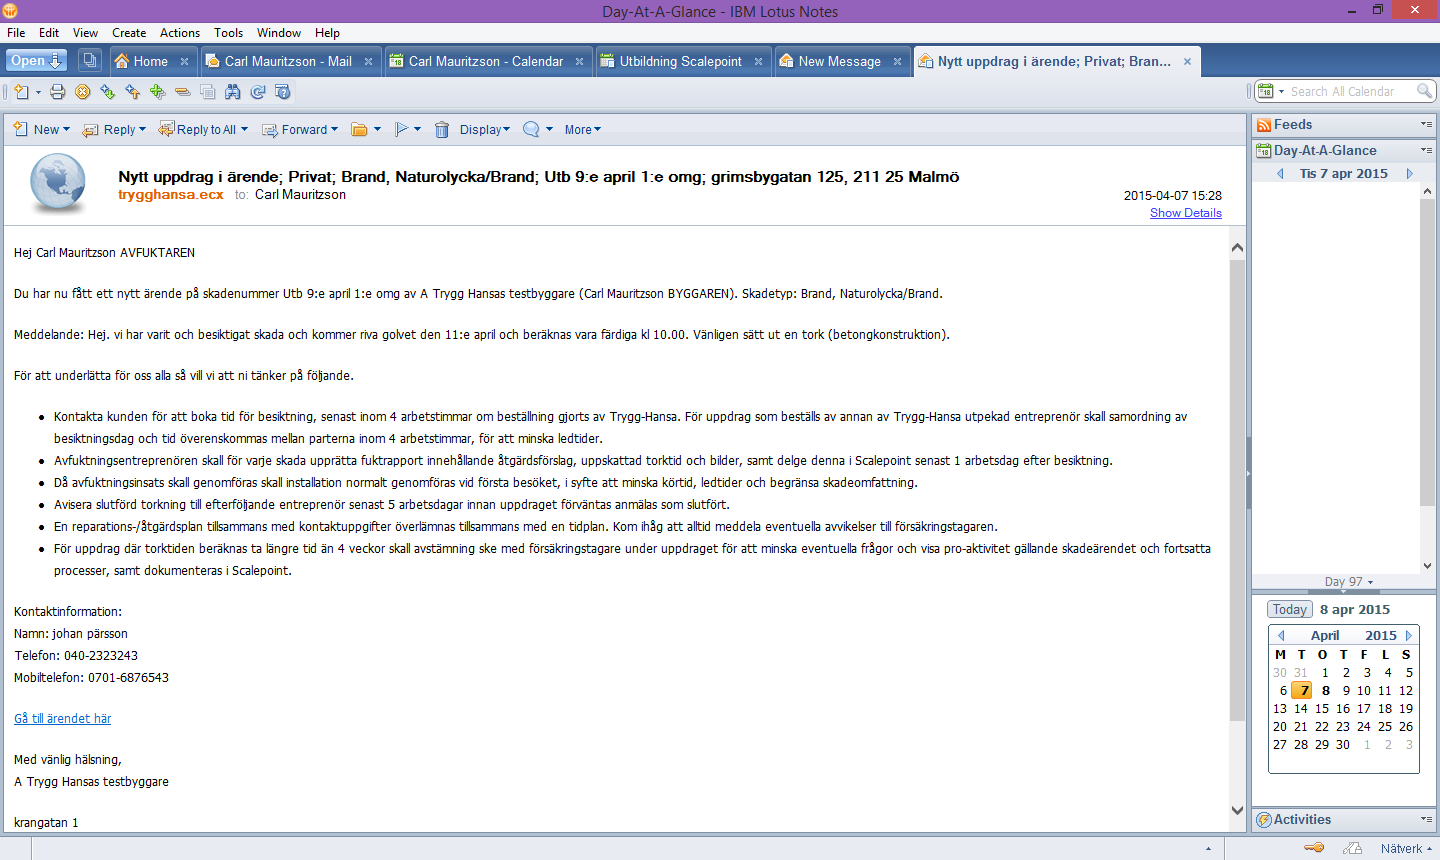Switch to Carl Mauritzson - Mail tab

[288, 61]
